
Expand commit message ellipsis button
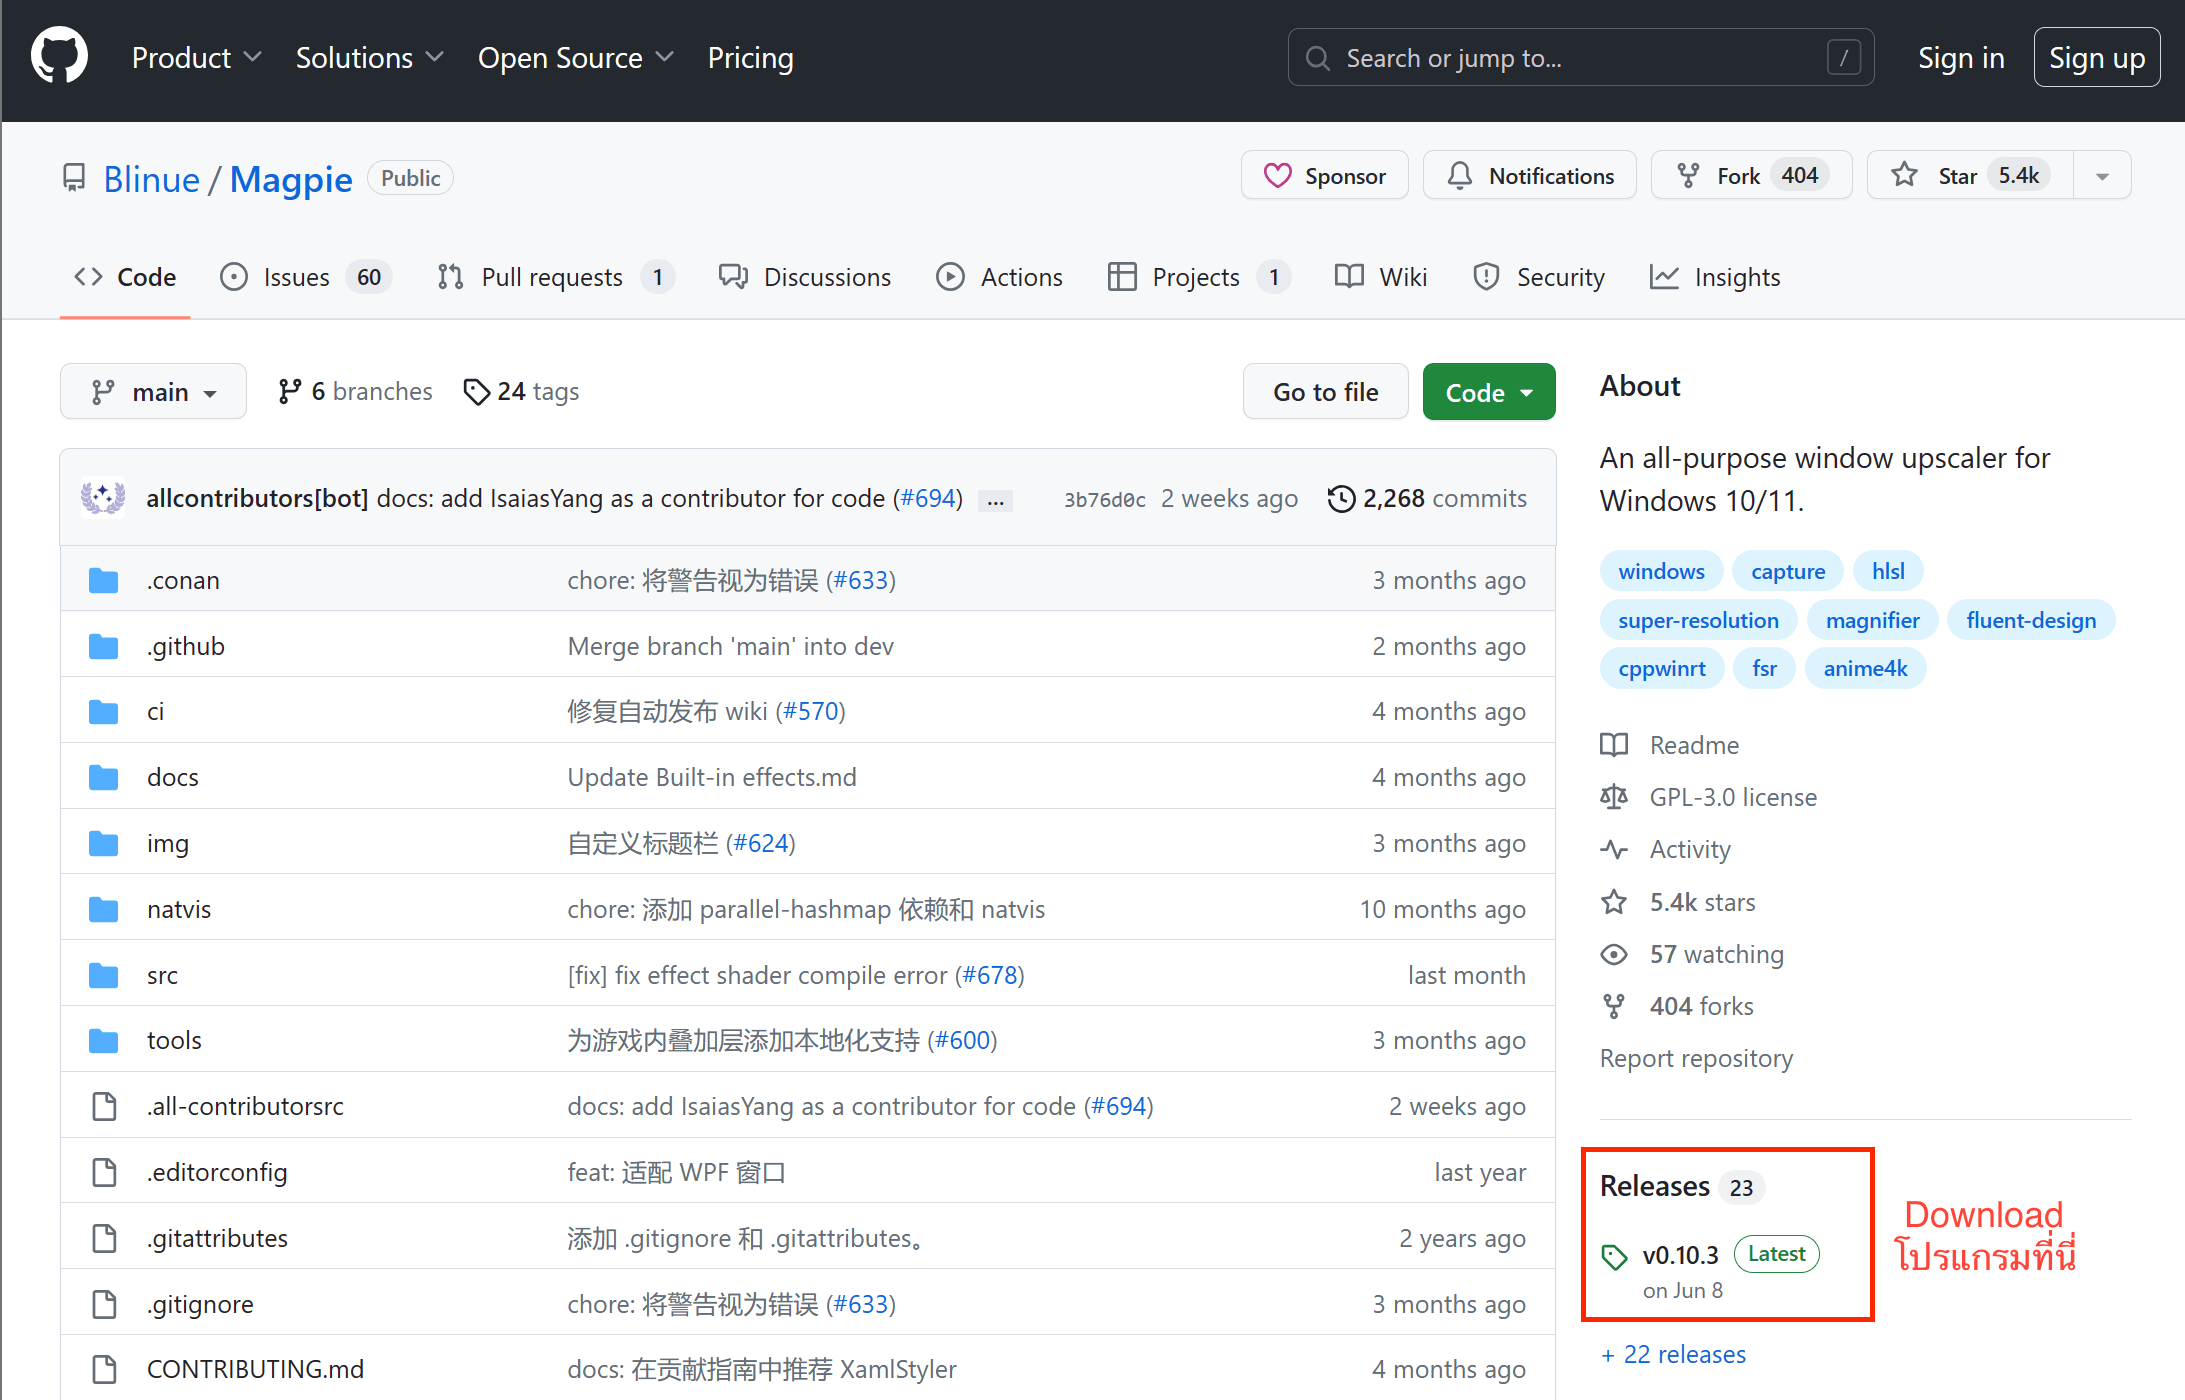(x=995, y=501)
